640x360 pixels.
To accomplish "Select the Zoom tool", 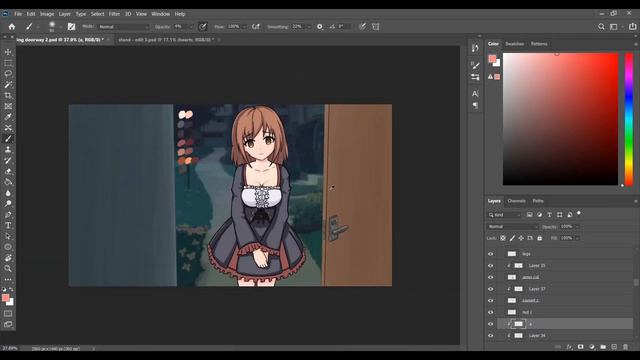I will point(8,269).
